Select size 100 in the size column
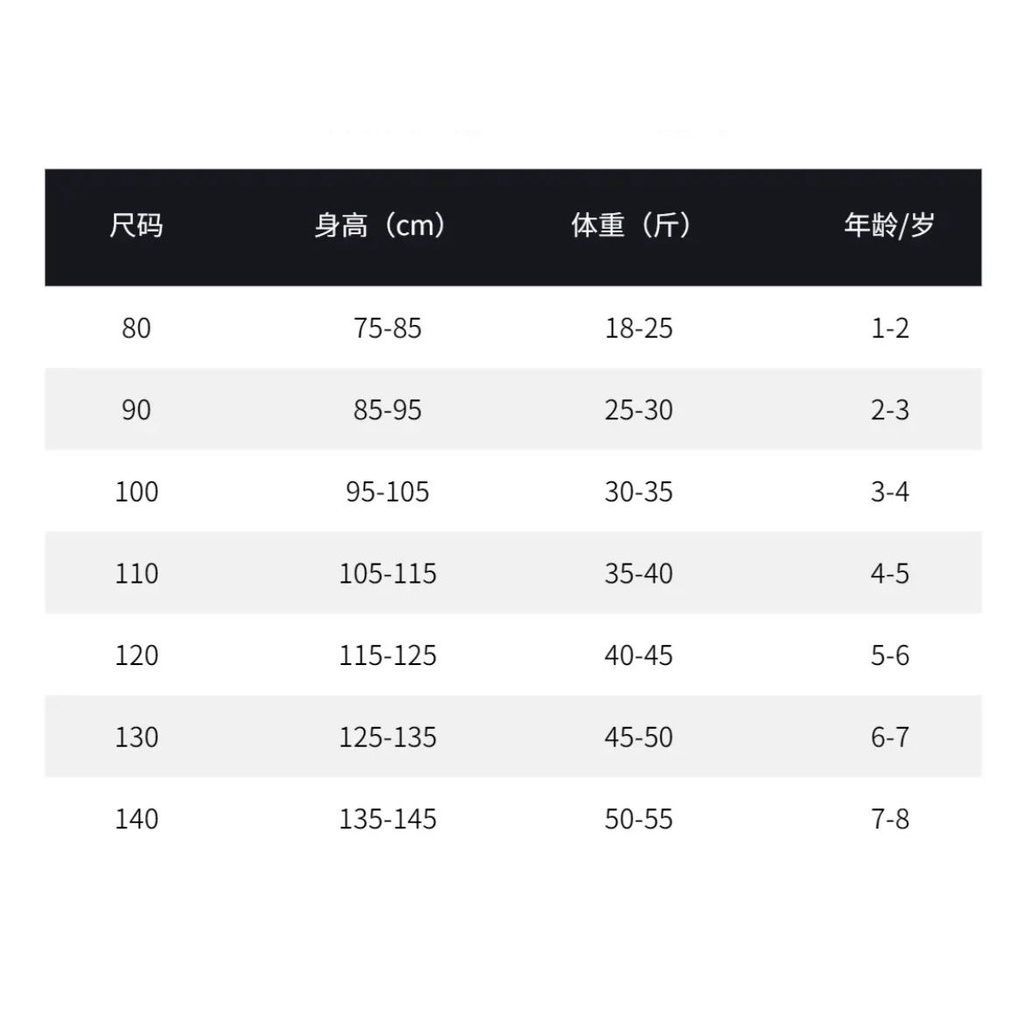This screenshot has height=1024, width=1024. pos(136,492)
